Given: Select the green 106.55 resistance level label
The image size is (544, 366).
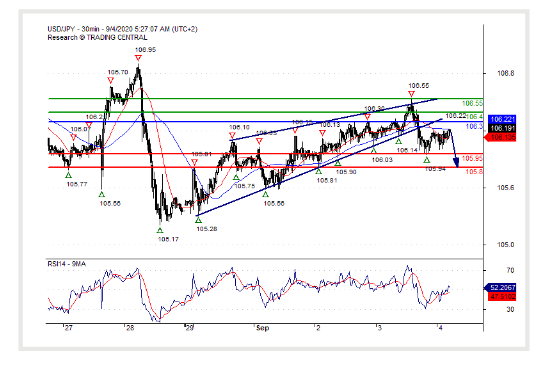Looking at the screenshot, I should [x=472, y=103].
